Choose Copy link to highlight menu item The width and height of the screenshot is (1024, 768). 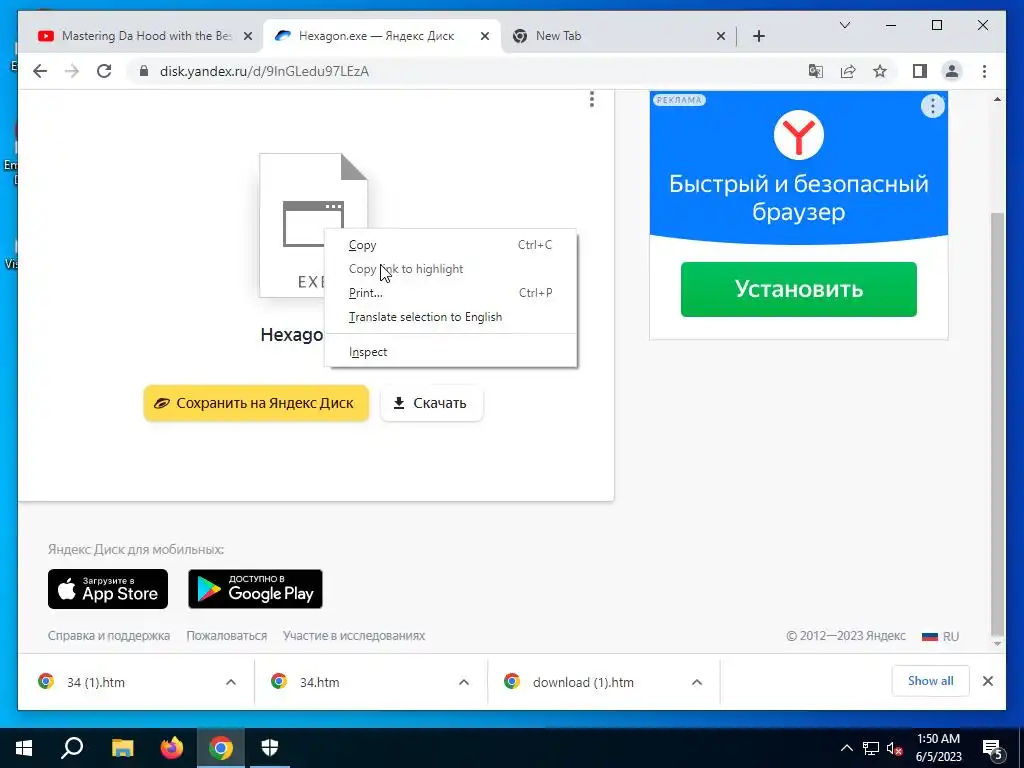coord(450,269)
